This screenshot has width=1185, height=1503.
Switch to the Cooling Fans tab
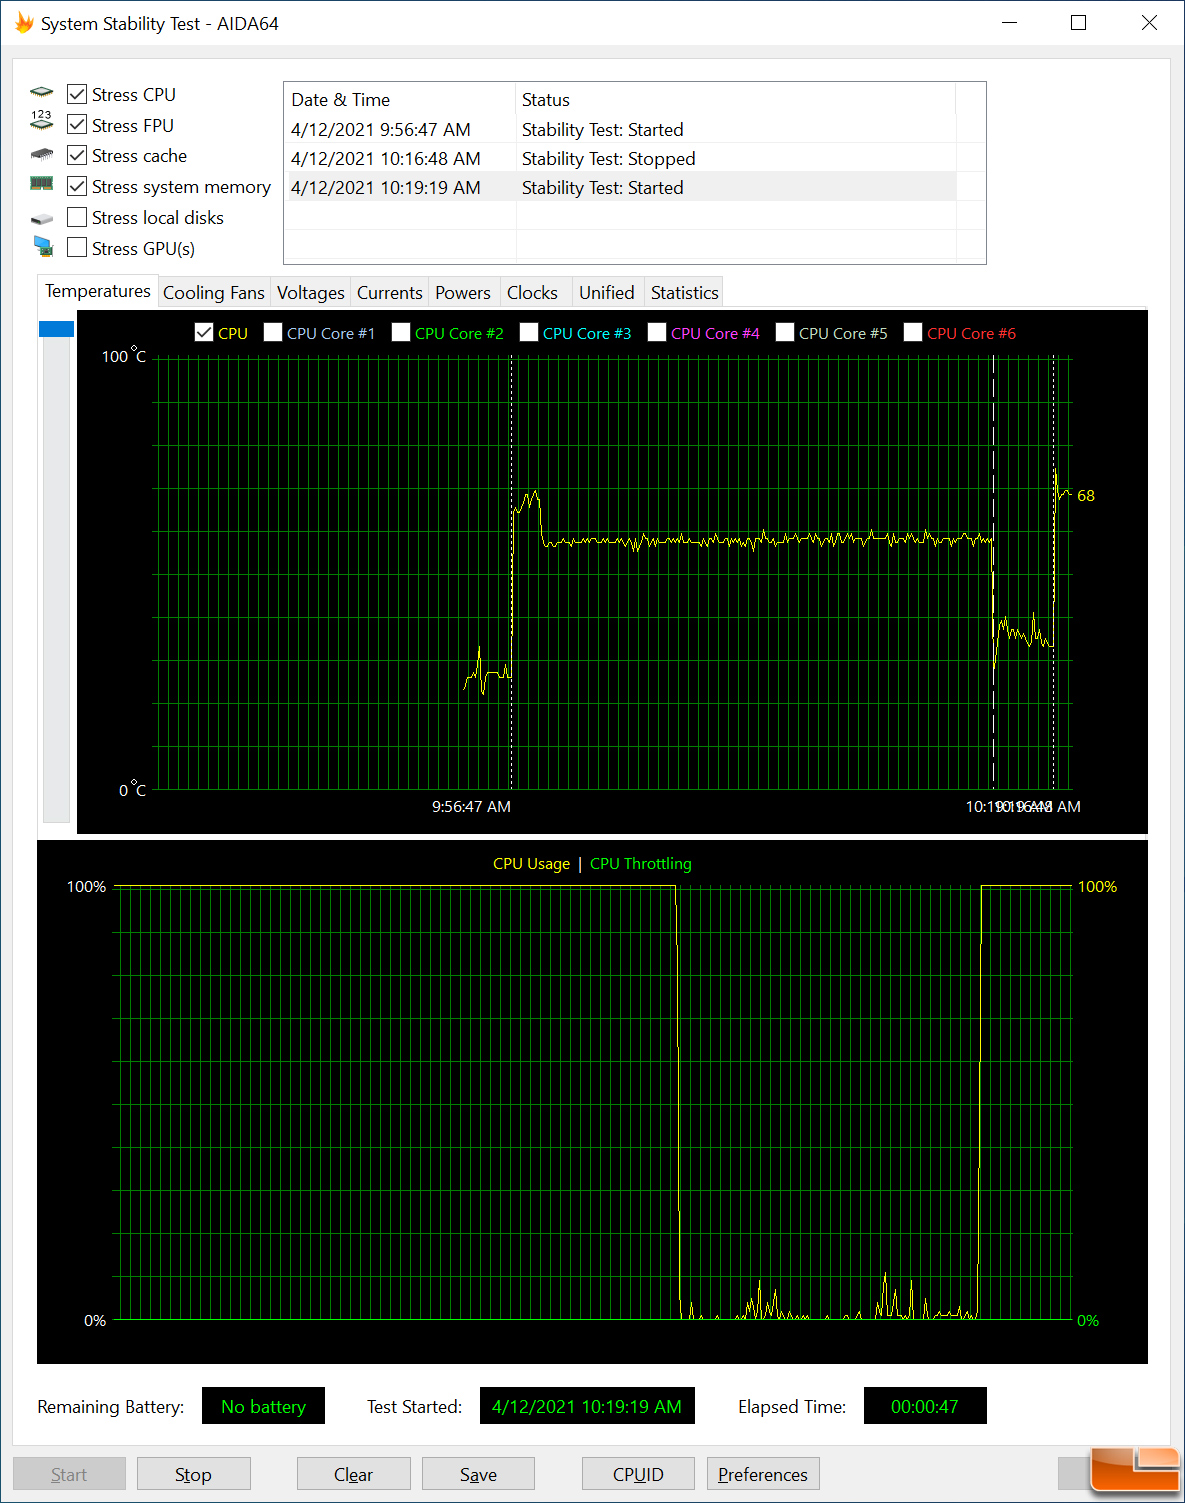(x=214, y=293)
